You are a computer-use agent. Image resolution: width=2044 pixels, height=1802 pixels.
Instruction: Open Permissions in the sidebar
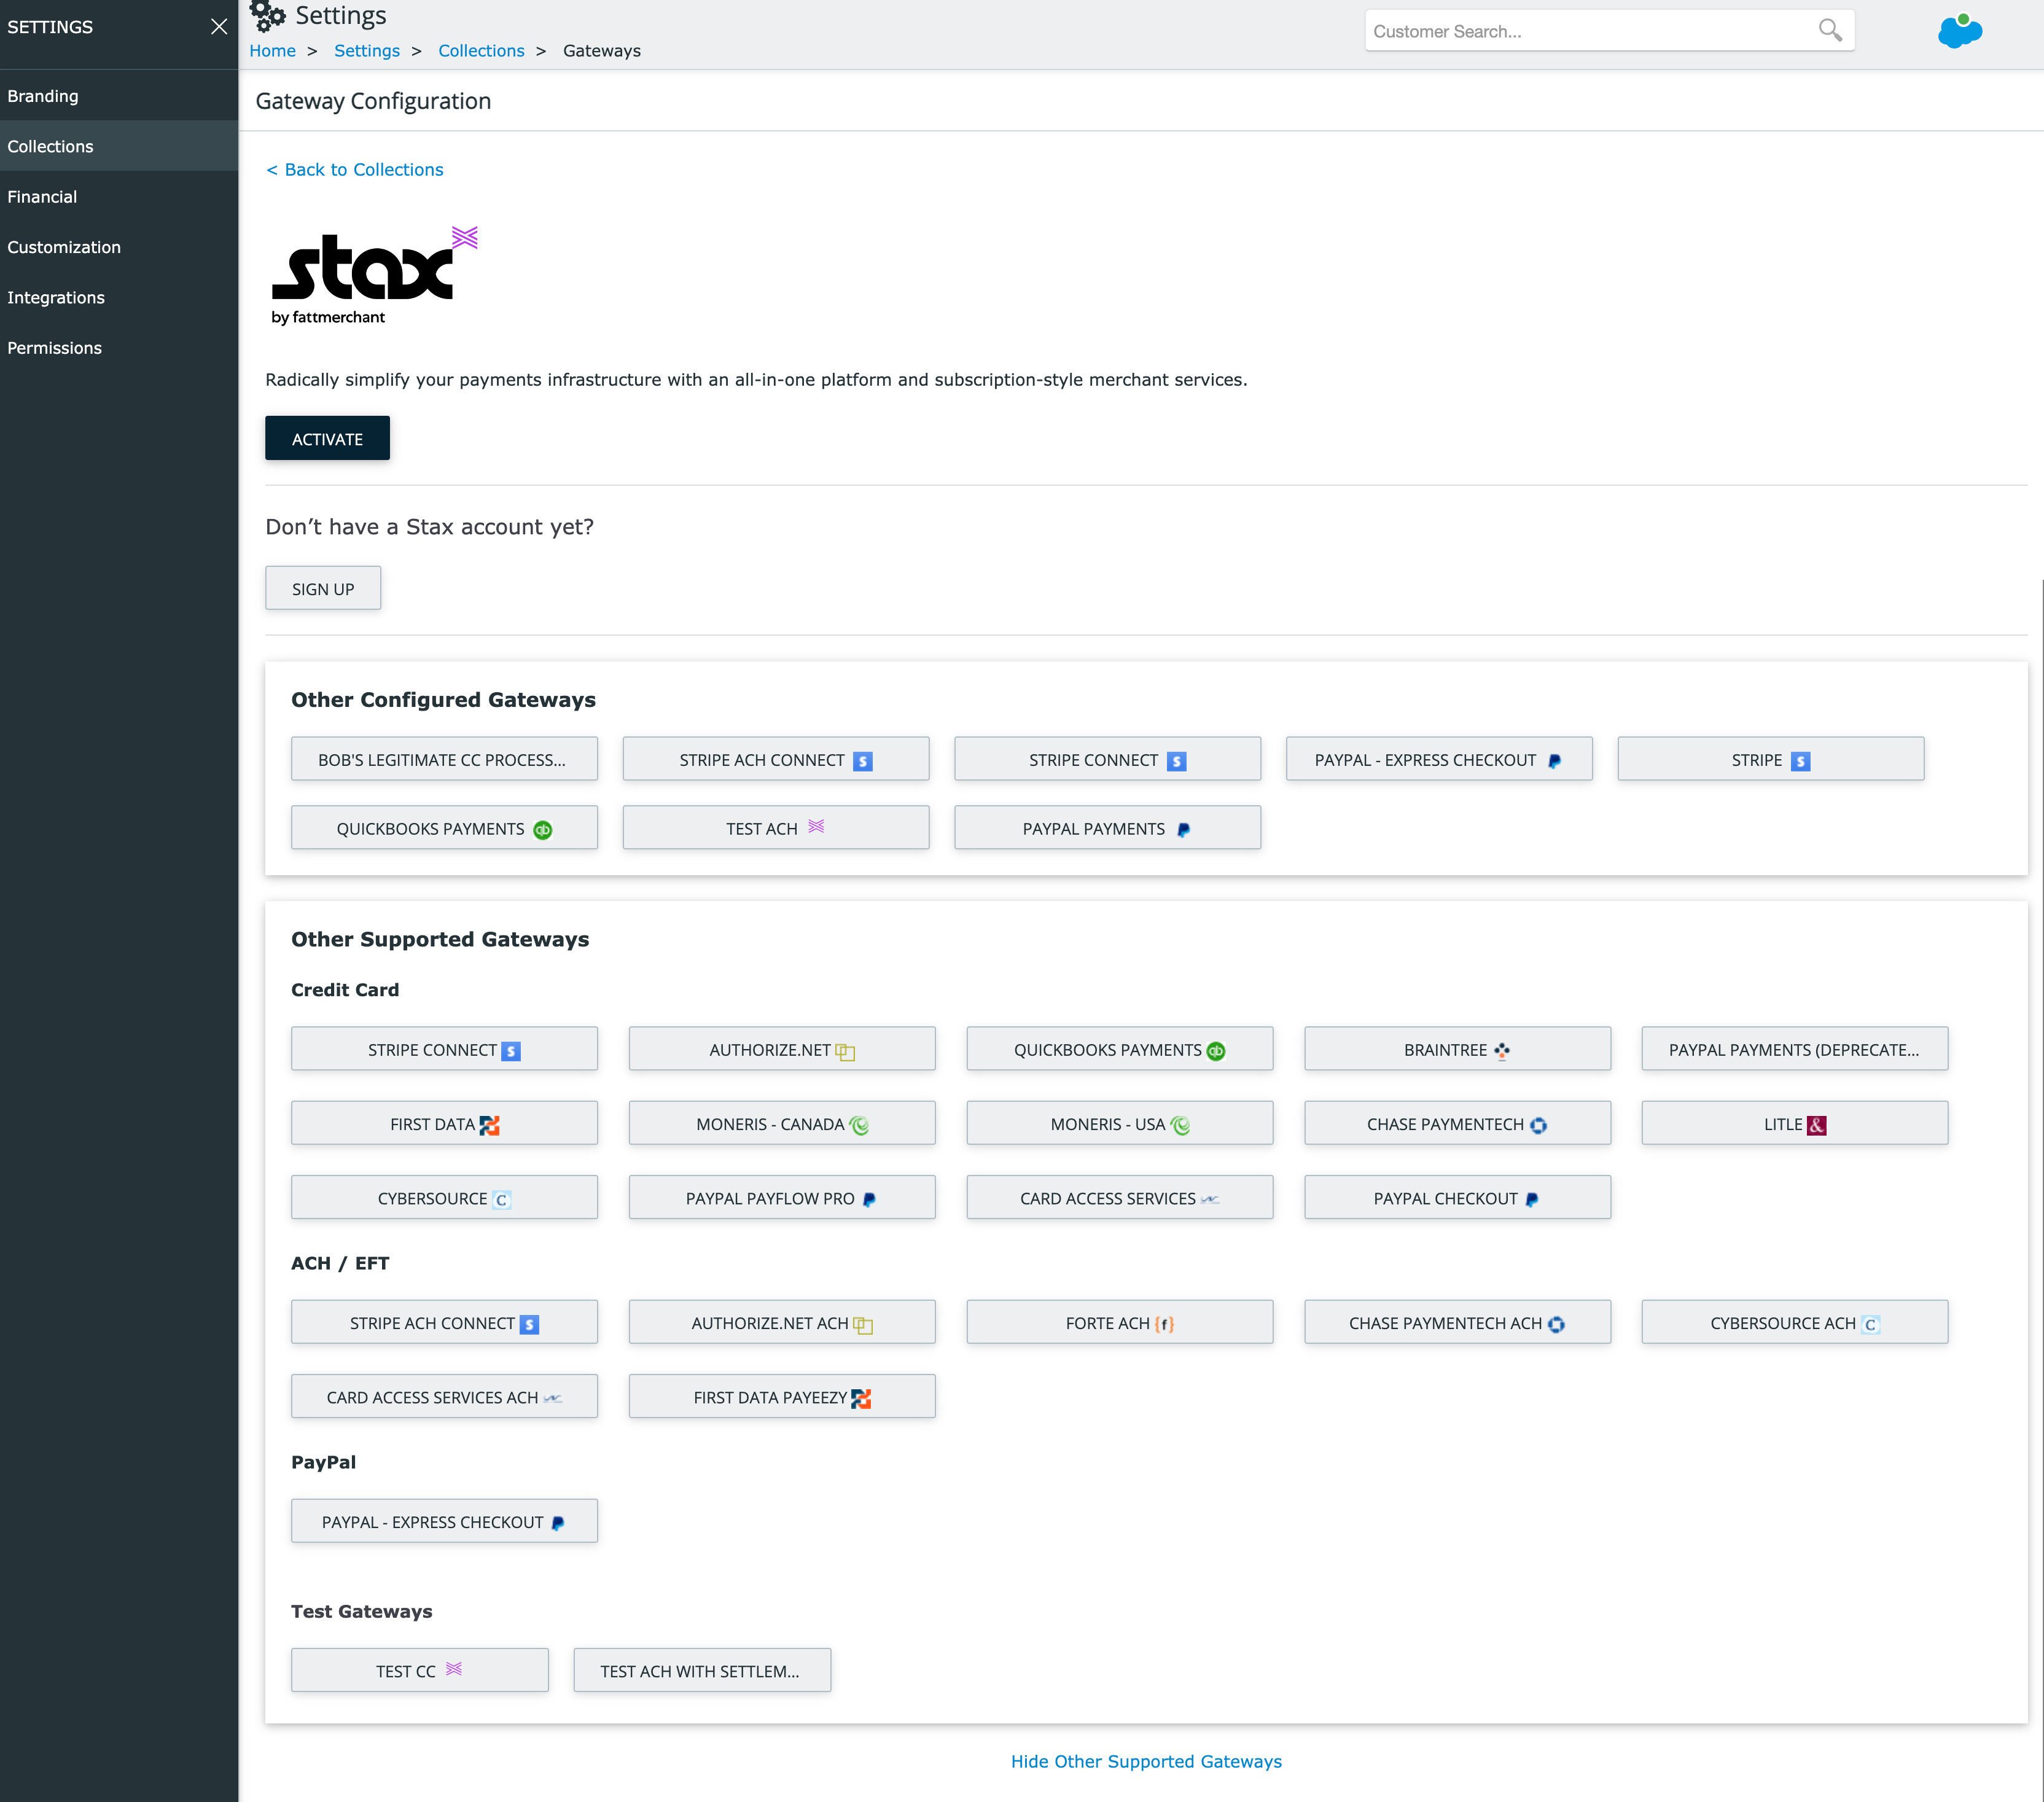[x=119, y=348]
